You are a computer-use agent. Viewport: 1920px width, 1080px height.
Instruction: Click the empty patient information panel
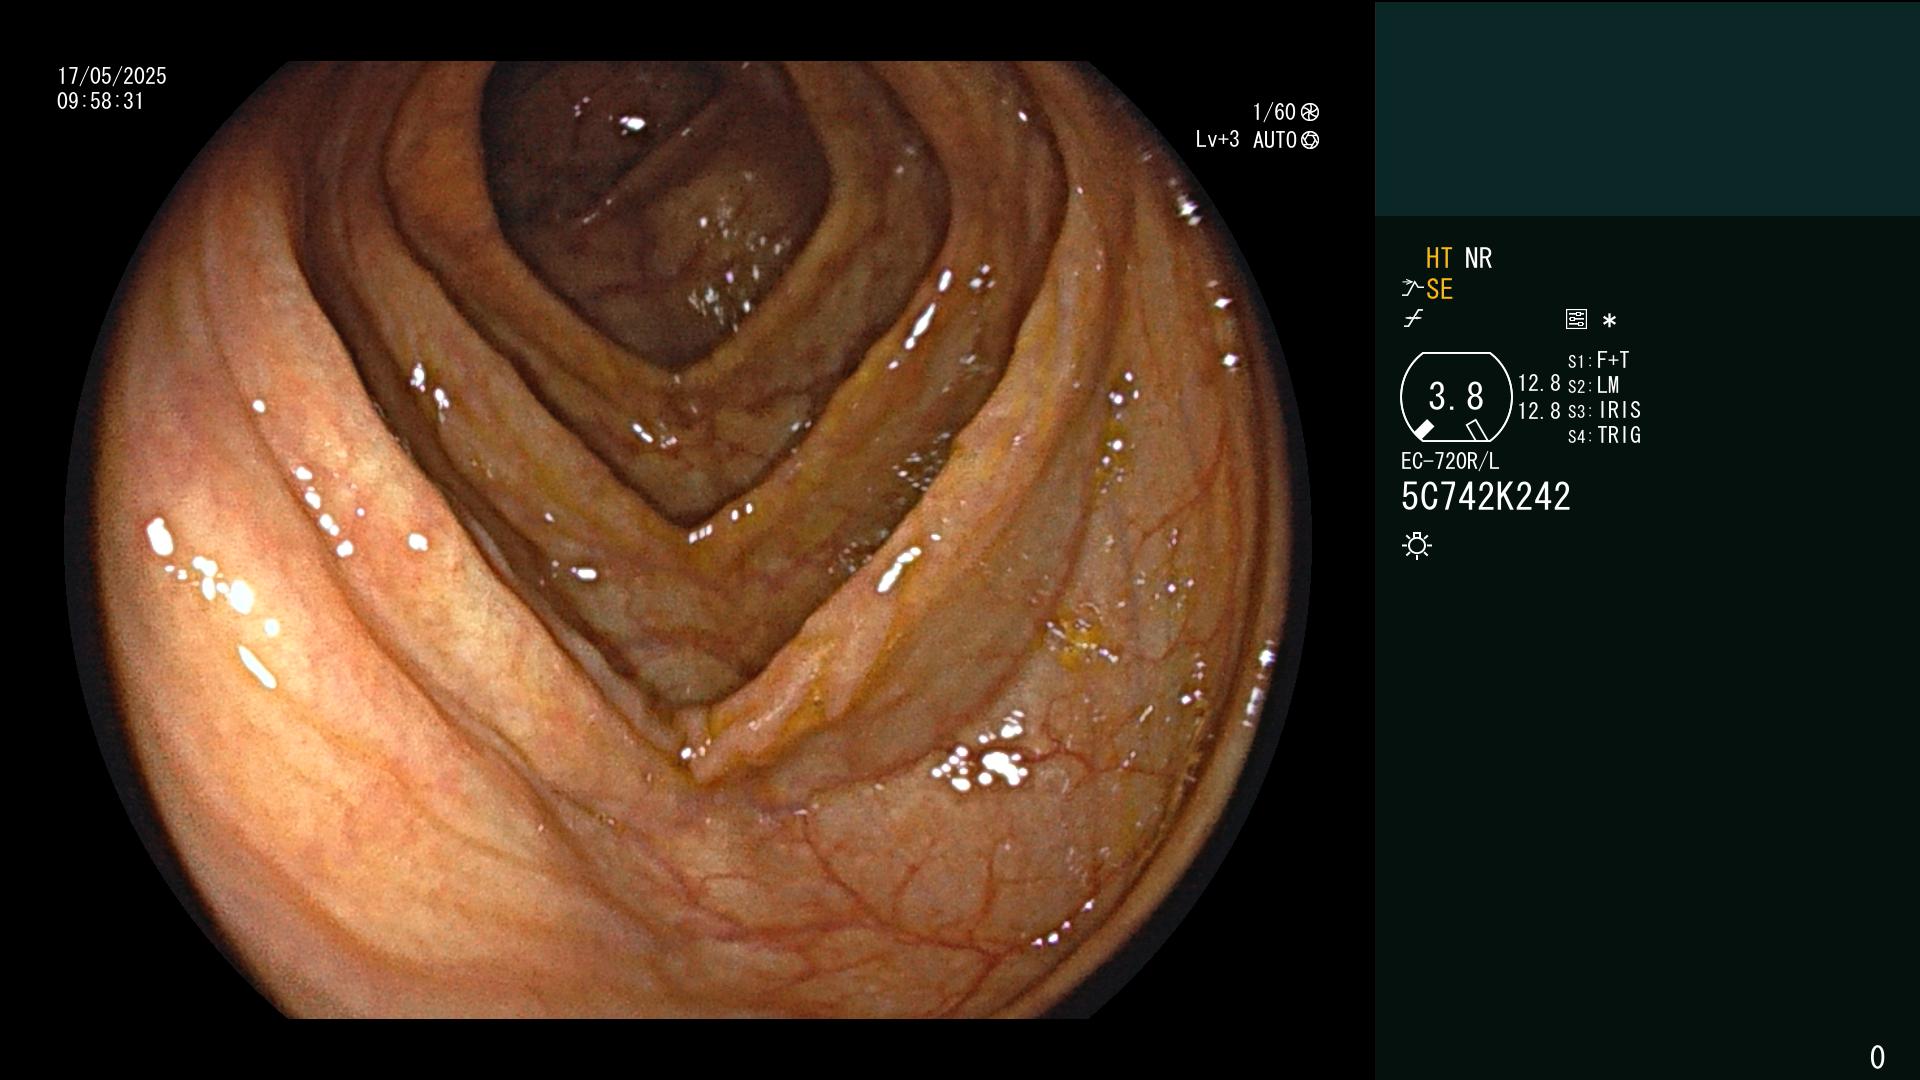click(1647, 108)
